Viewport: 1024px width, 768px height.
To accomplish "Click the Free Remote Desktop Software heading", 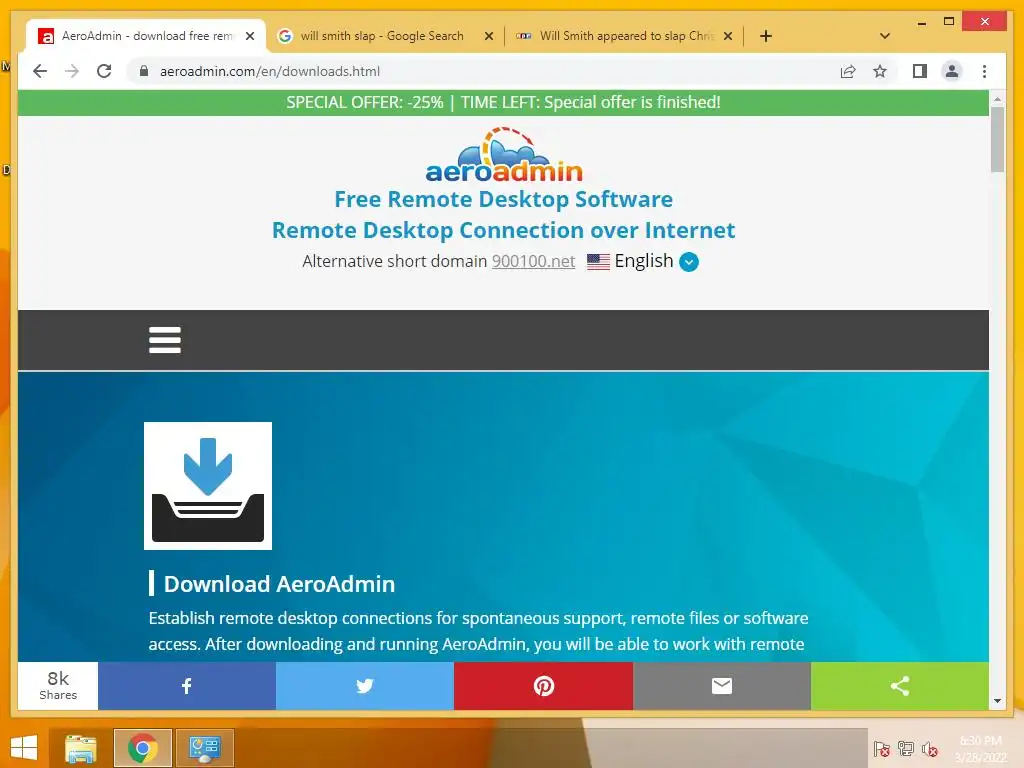I will point(504,199).
